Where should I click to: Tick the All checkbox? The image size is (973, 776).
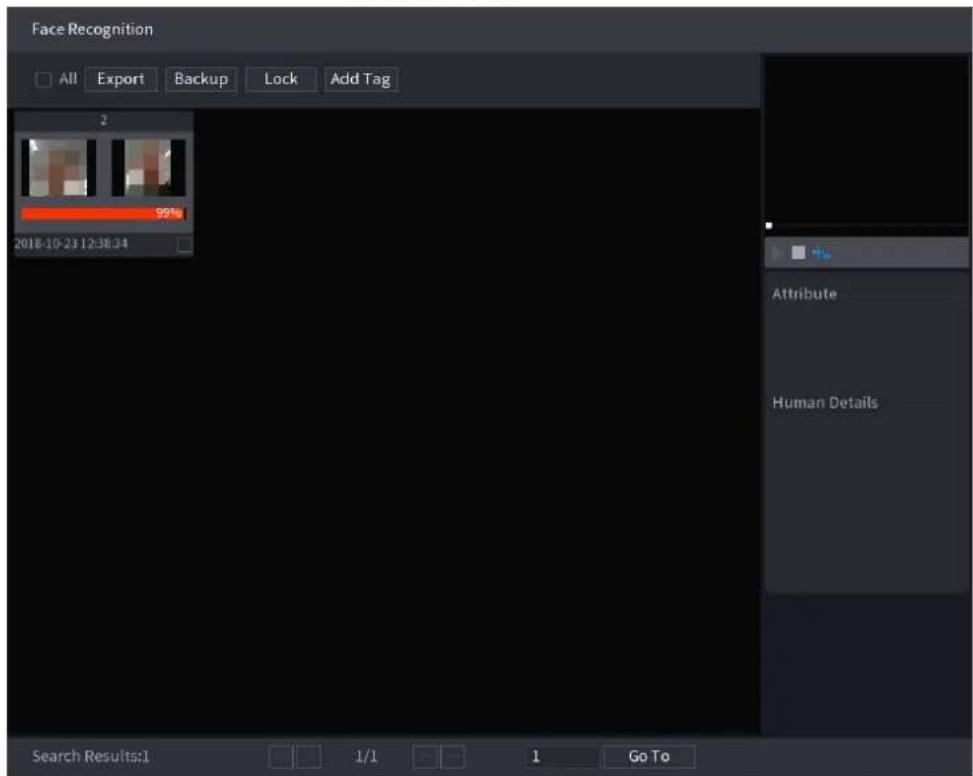coord(43,79)
